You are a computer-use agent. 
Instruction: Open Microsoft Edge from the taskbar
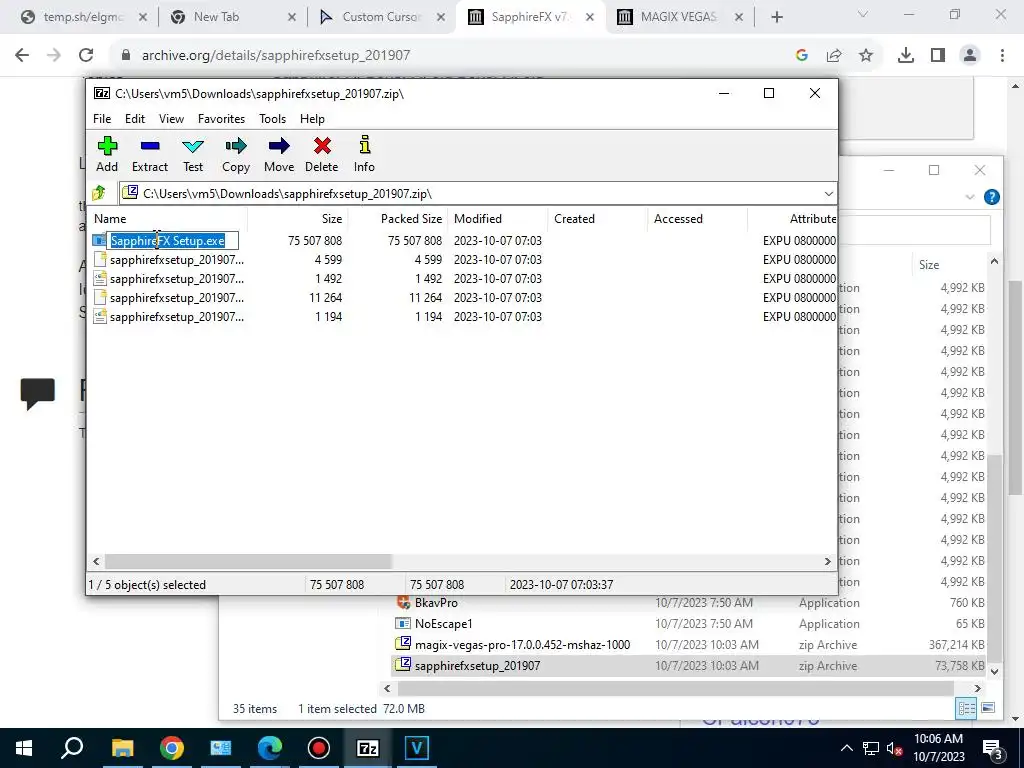coord(269,748)
